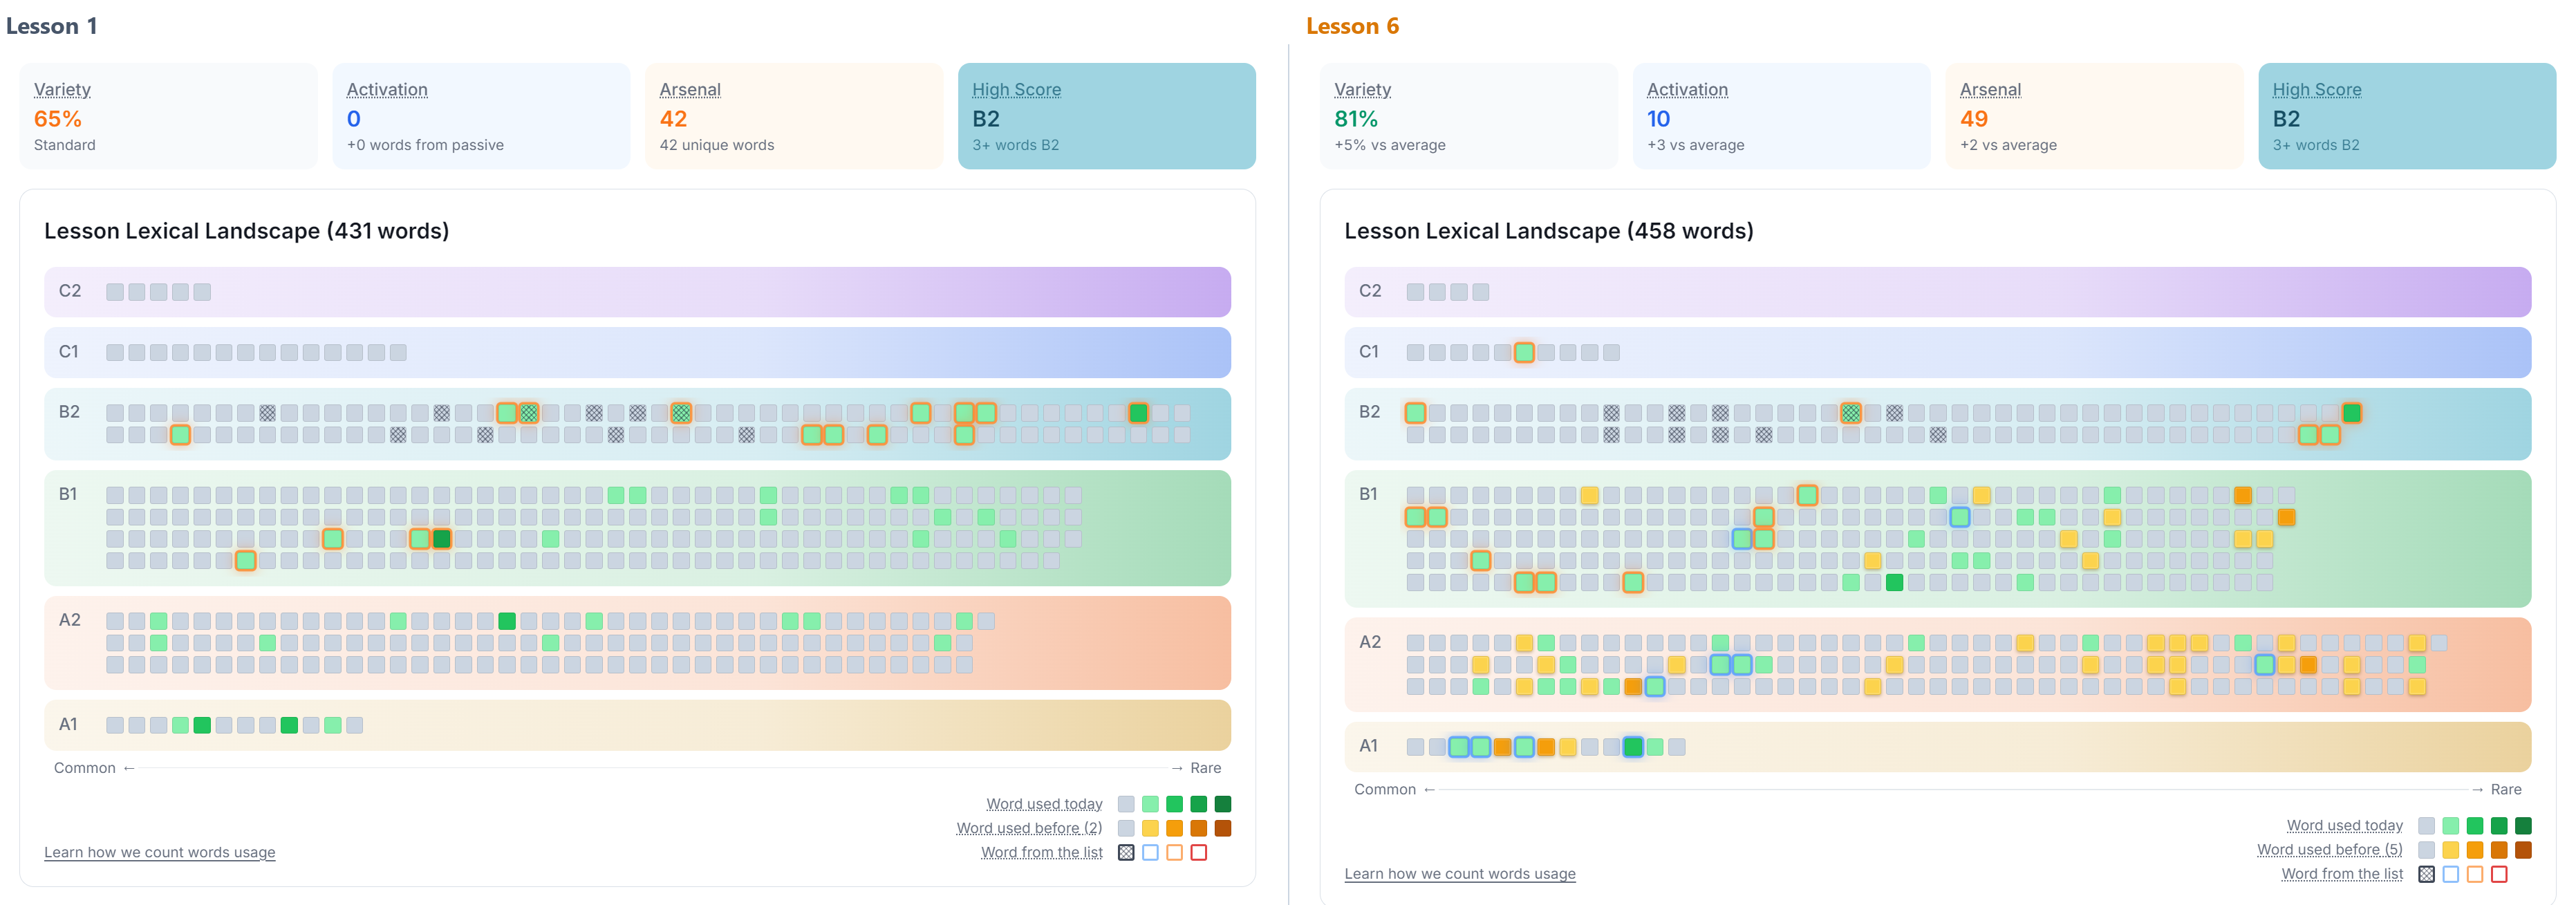Click the orange 'Lesson 6' heading
Screen dimensions: 2576x905
click(x=1352, y=26)
